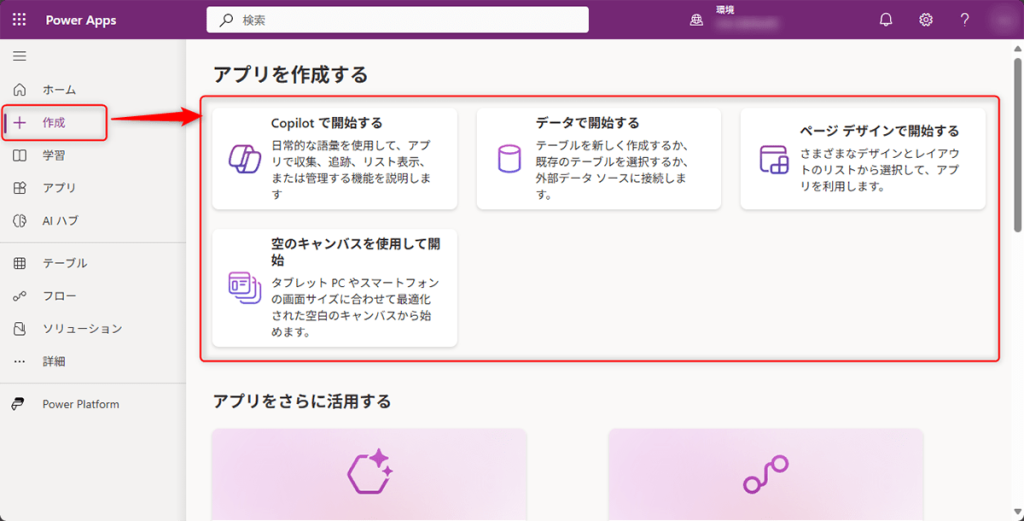Image resolution: width=1024 pixels, height=521 pixels.
Task: Select 作成 in the sidebar
Action: (x=54, y=122)
